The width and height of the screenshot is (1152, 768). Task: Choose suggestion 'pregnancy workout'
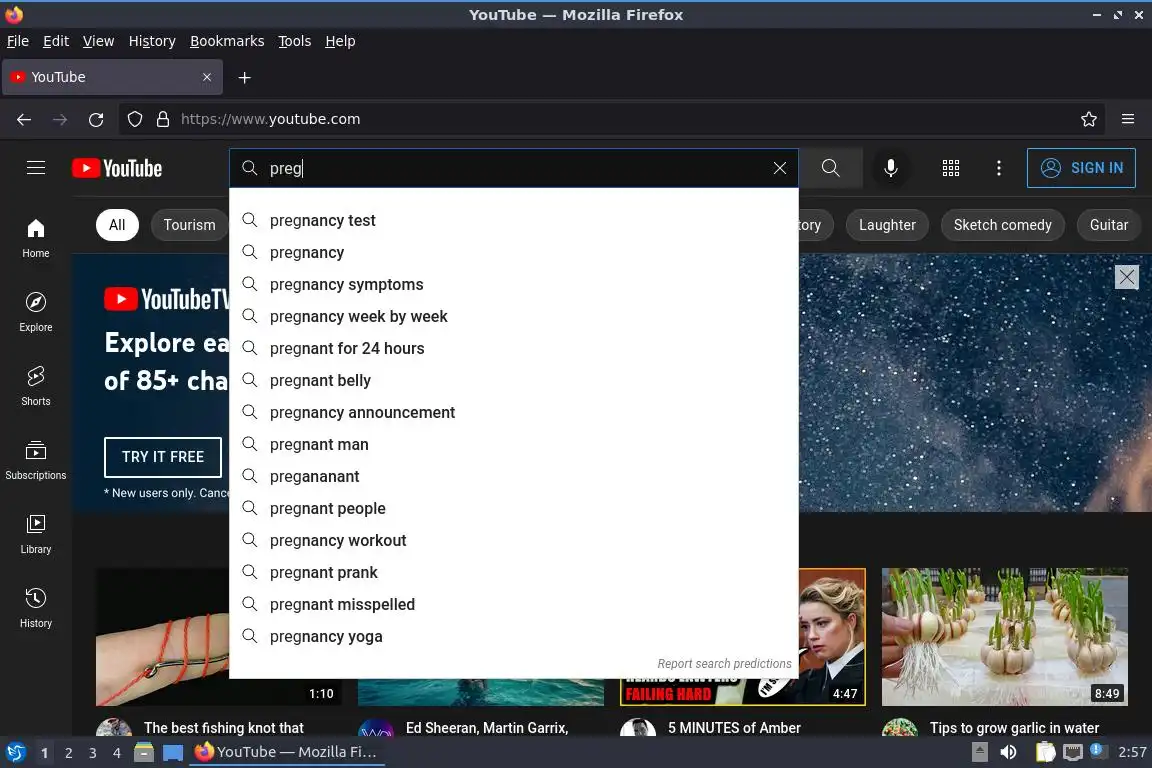pos(514,541)
